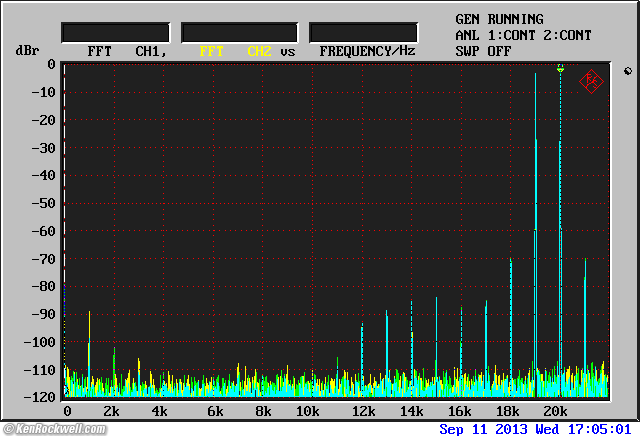This screenshot has height=436, width=640.
Task: Click the FREQUENCY/Hz axis label
Action: point(367,50)
